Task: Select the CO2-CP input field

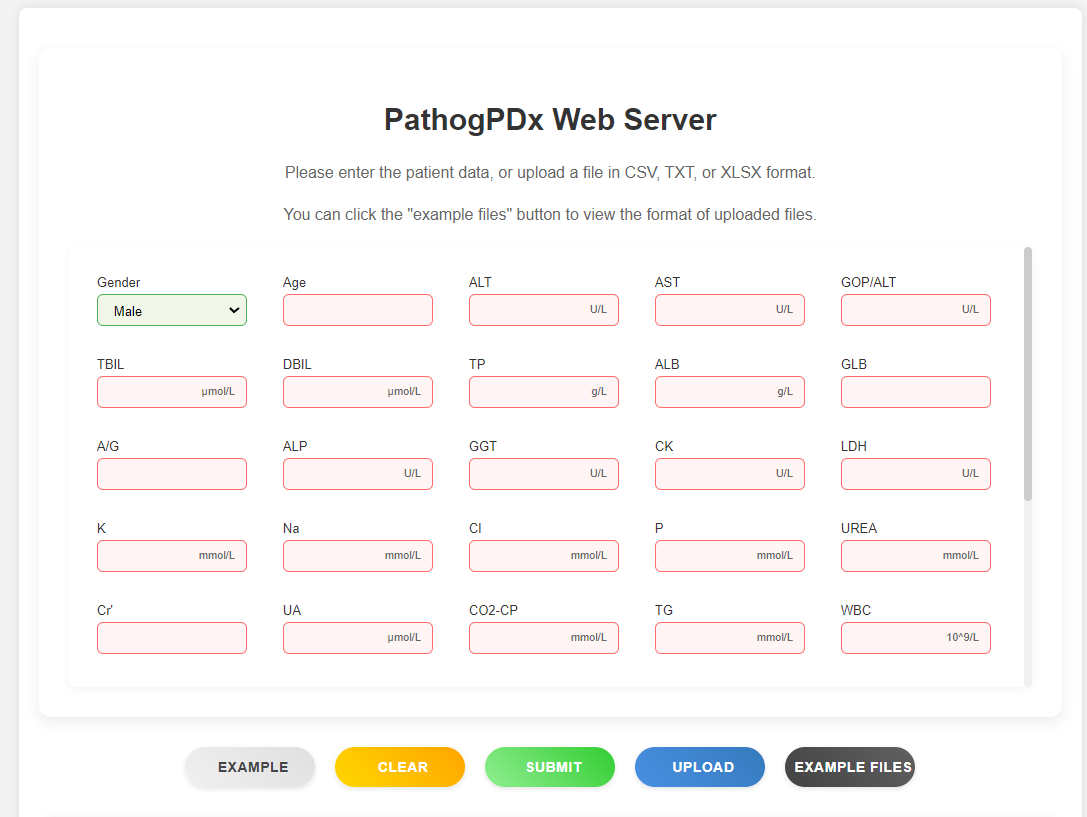Action: (543, 638)
